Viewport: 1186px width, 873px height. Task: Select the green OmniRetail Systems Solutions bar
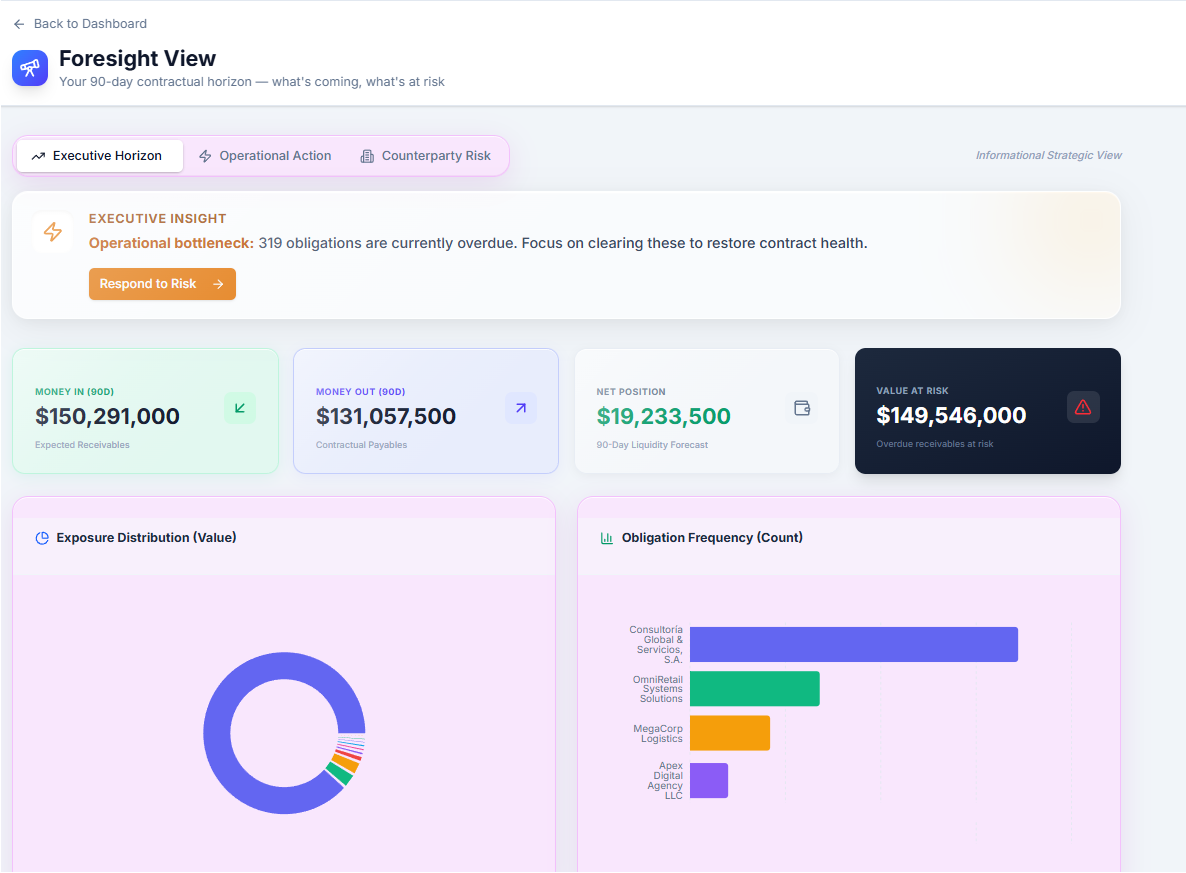click(754, 689)
